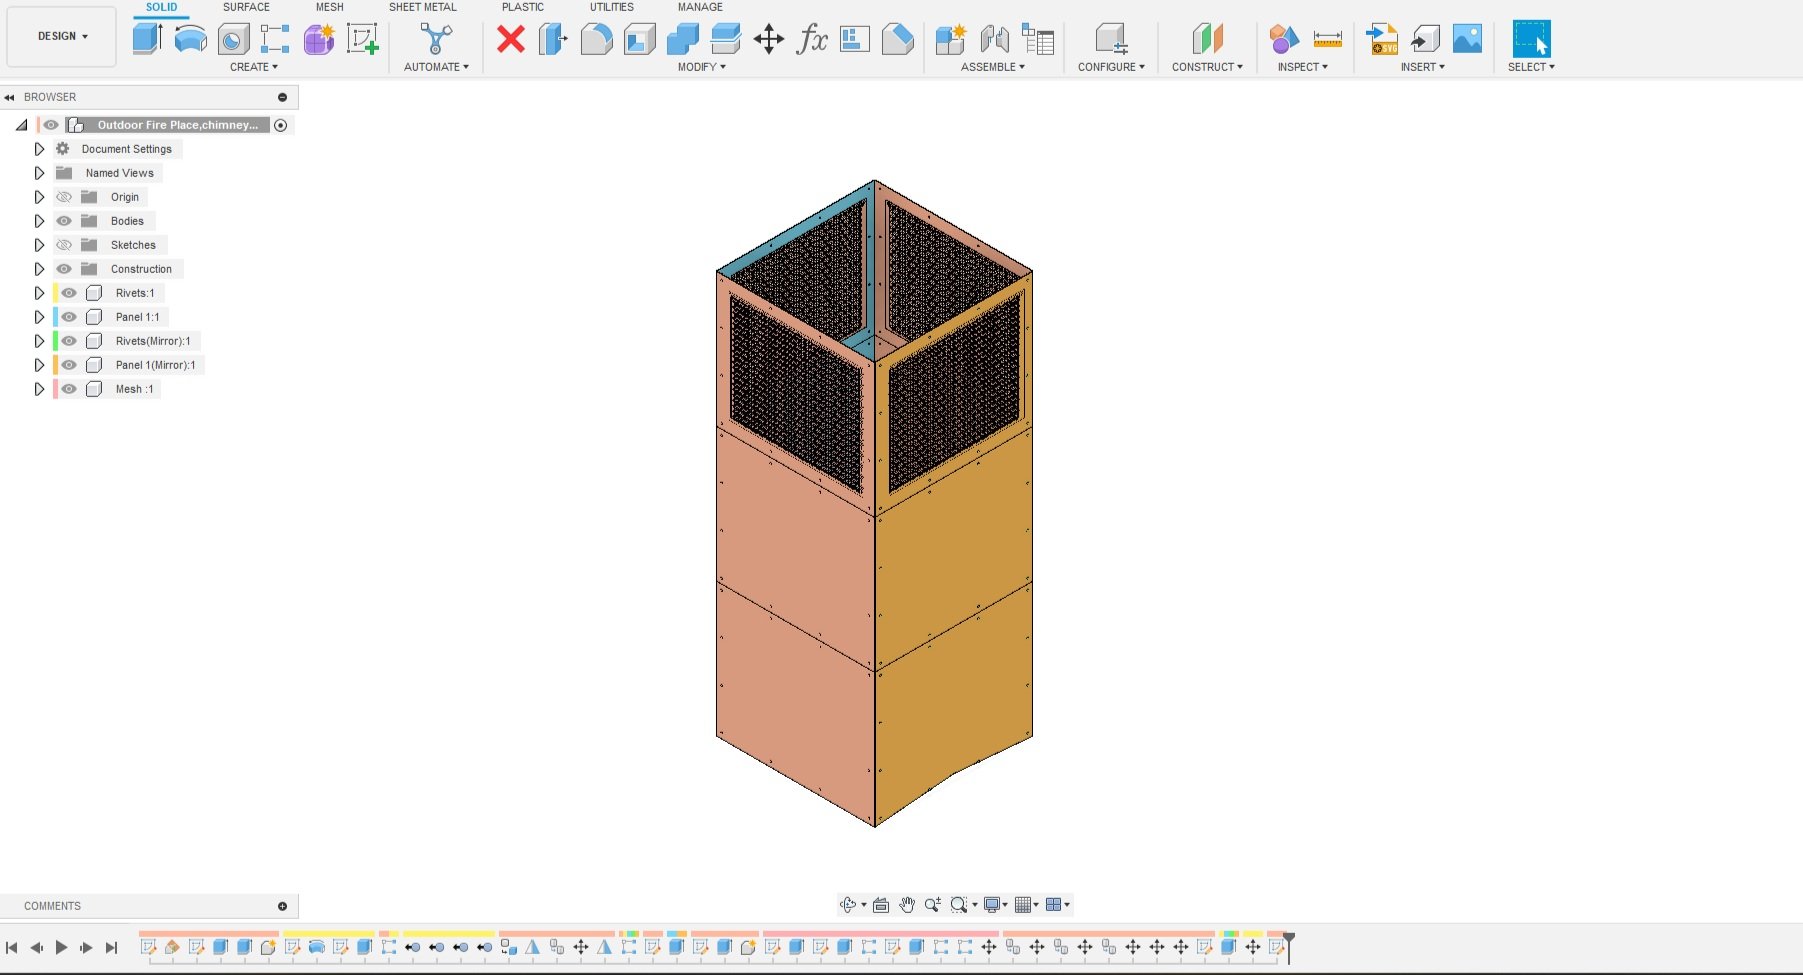This screenshot has width=1803, height=975.
Task: Select the Extrude tool
Action: click(148, 39)
